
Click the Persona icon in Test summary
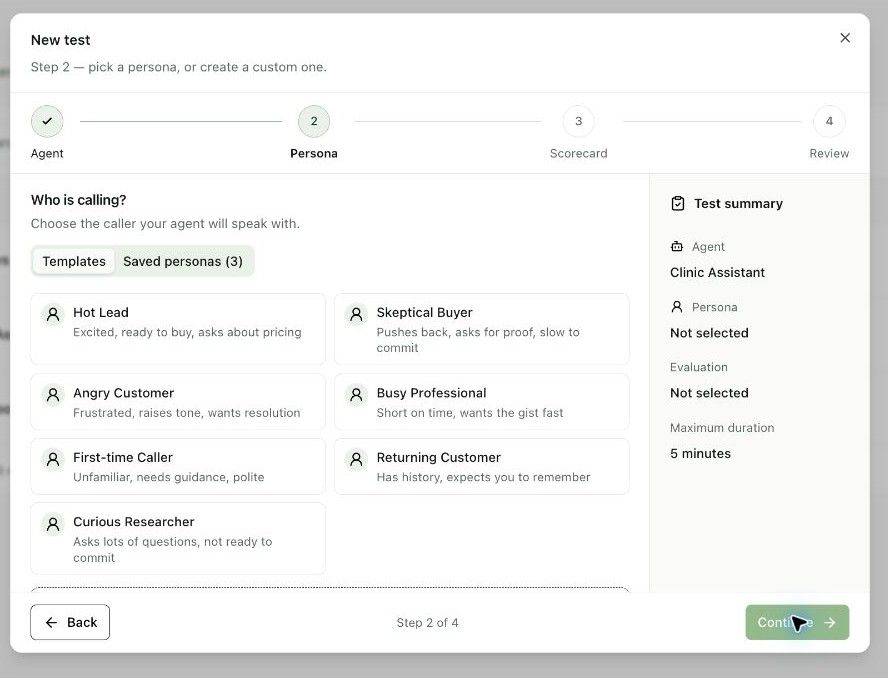(677, 306)
